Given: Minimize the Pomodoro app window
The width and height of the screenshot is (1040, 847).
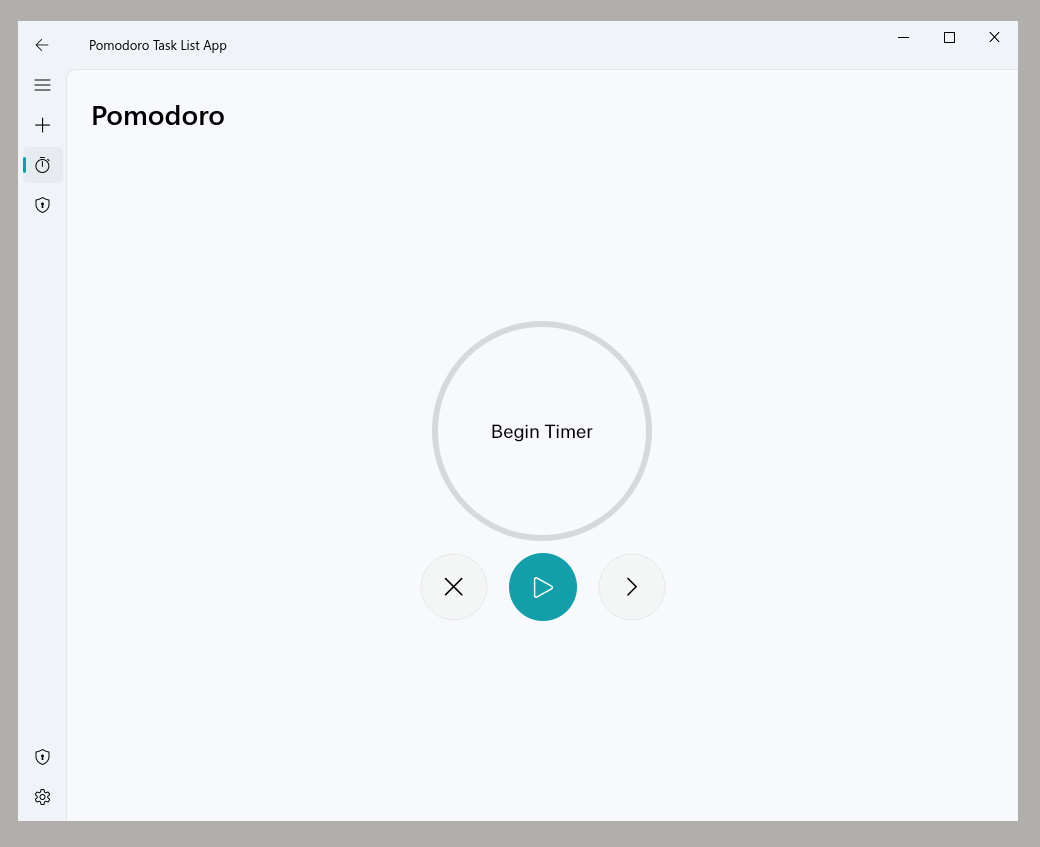Looking at the screenshot, I should 903,38.
